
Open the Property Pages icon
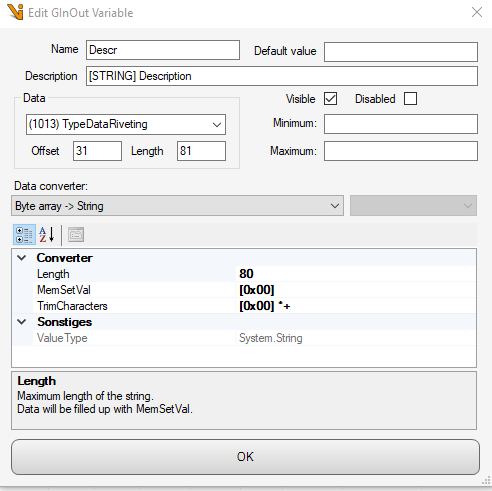pos(76,235)
